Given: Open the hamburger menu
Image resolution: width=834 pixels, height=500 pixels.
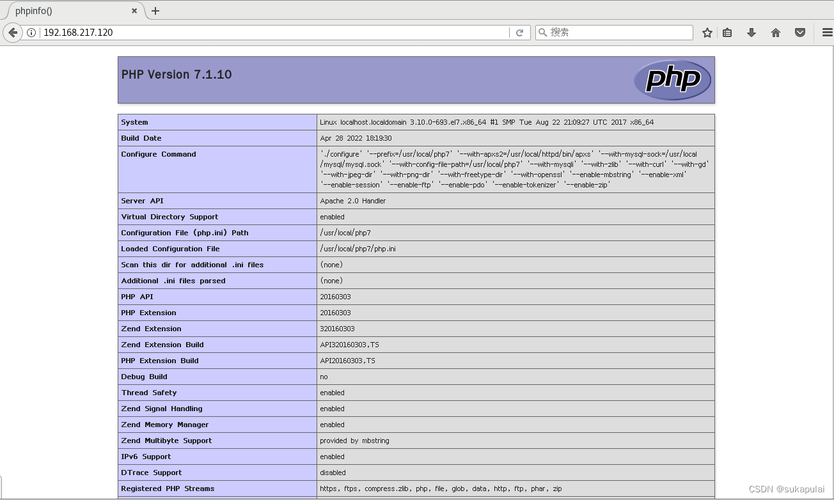Looking at the screenshot, I should pyautogui.click(x=827, y=32).
